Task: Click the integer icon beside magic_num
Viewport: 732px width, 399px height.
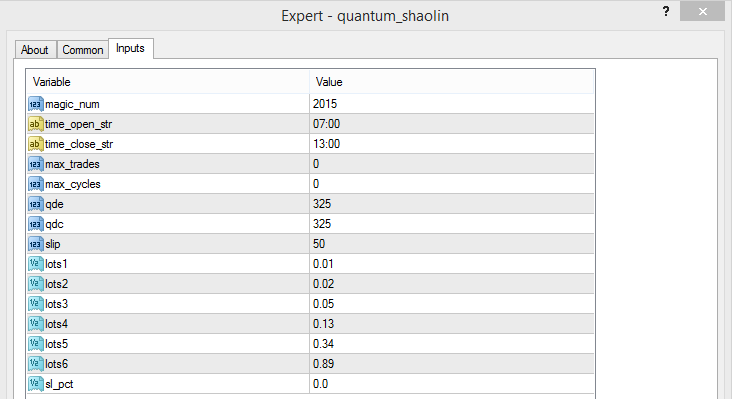Action: [x=36, y=104]
